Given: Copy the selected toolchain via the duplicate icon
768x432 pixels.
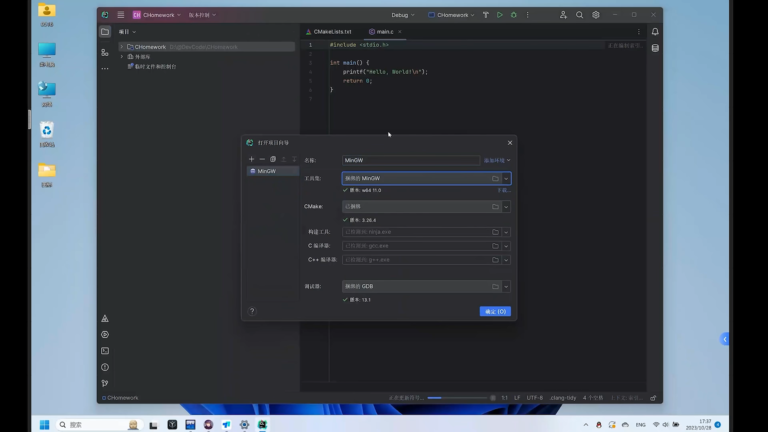Looking at the screenshot, I should pyautogui.click(x=273, y=159).
